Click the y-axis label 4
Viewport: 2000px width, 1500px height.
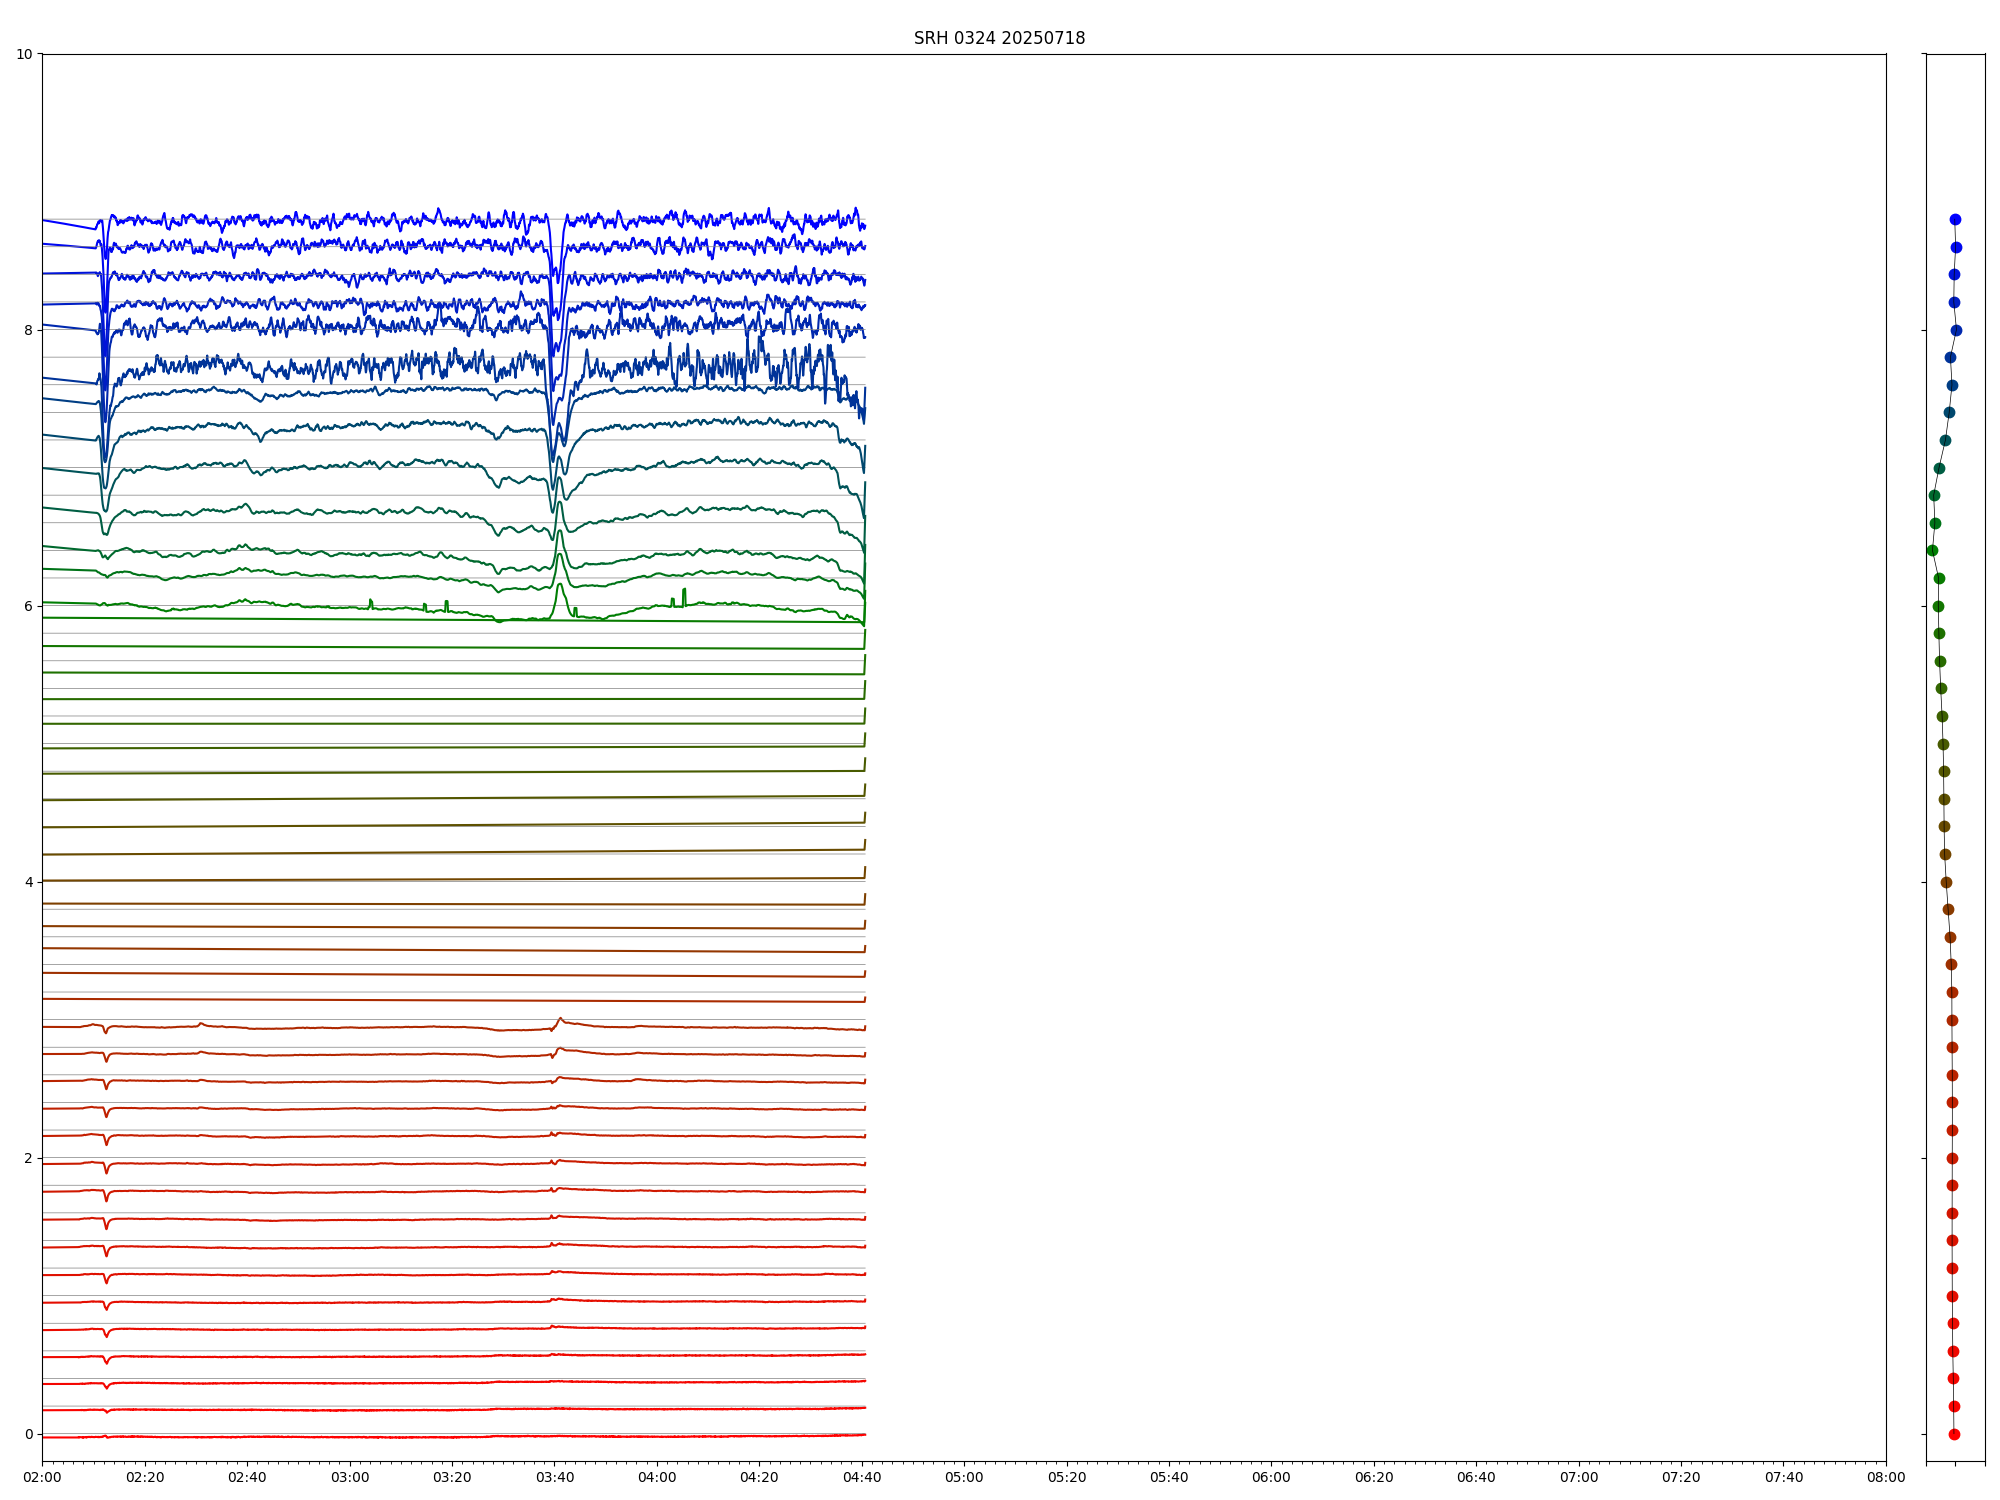click(28, 882)
